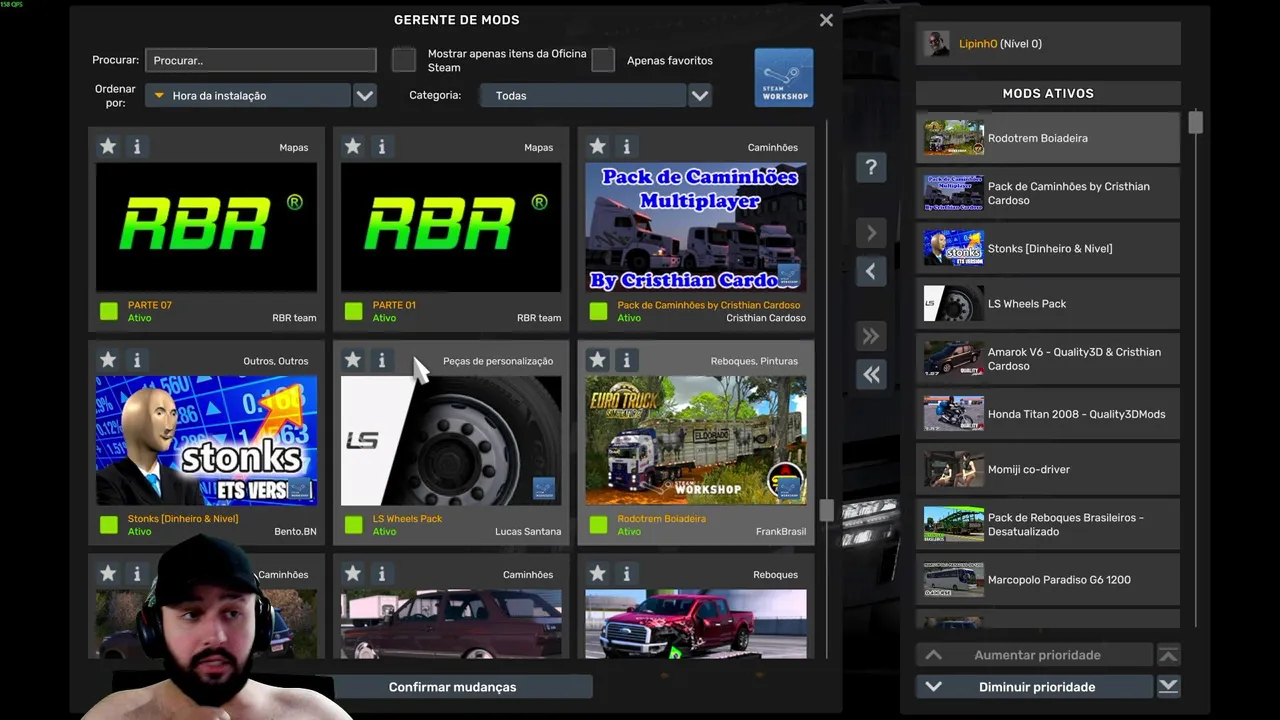Select Pack de Reboques Brasileiros entry
The width and height of the screenshot is (1280, 720).
pos(1048,524)
